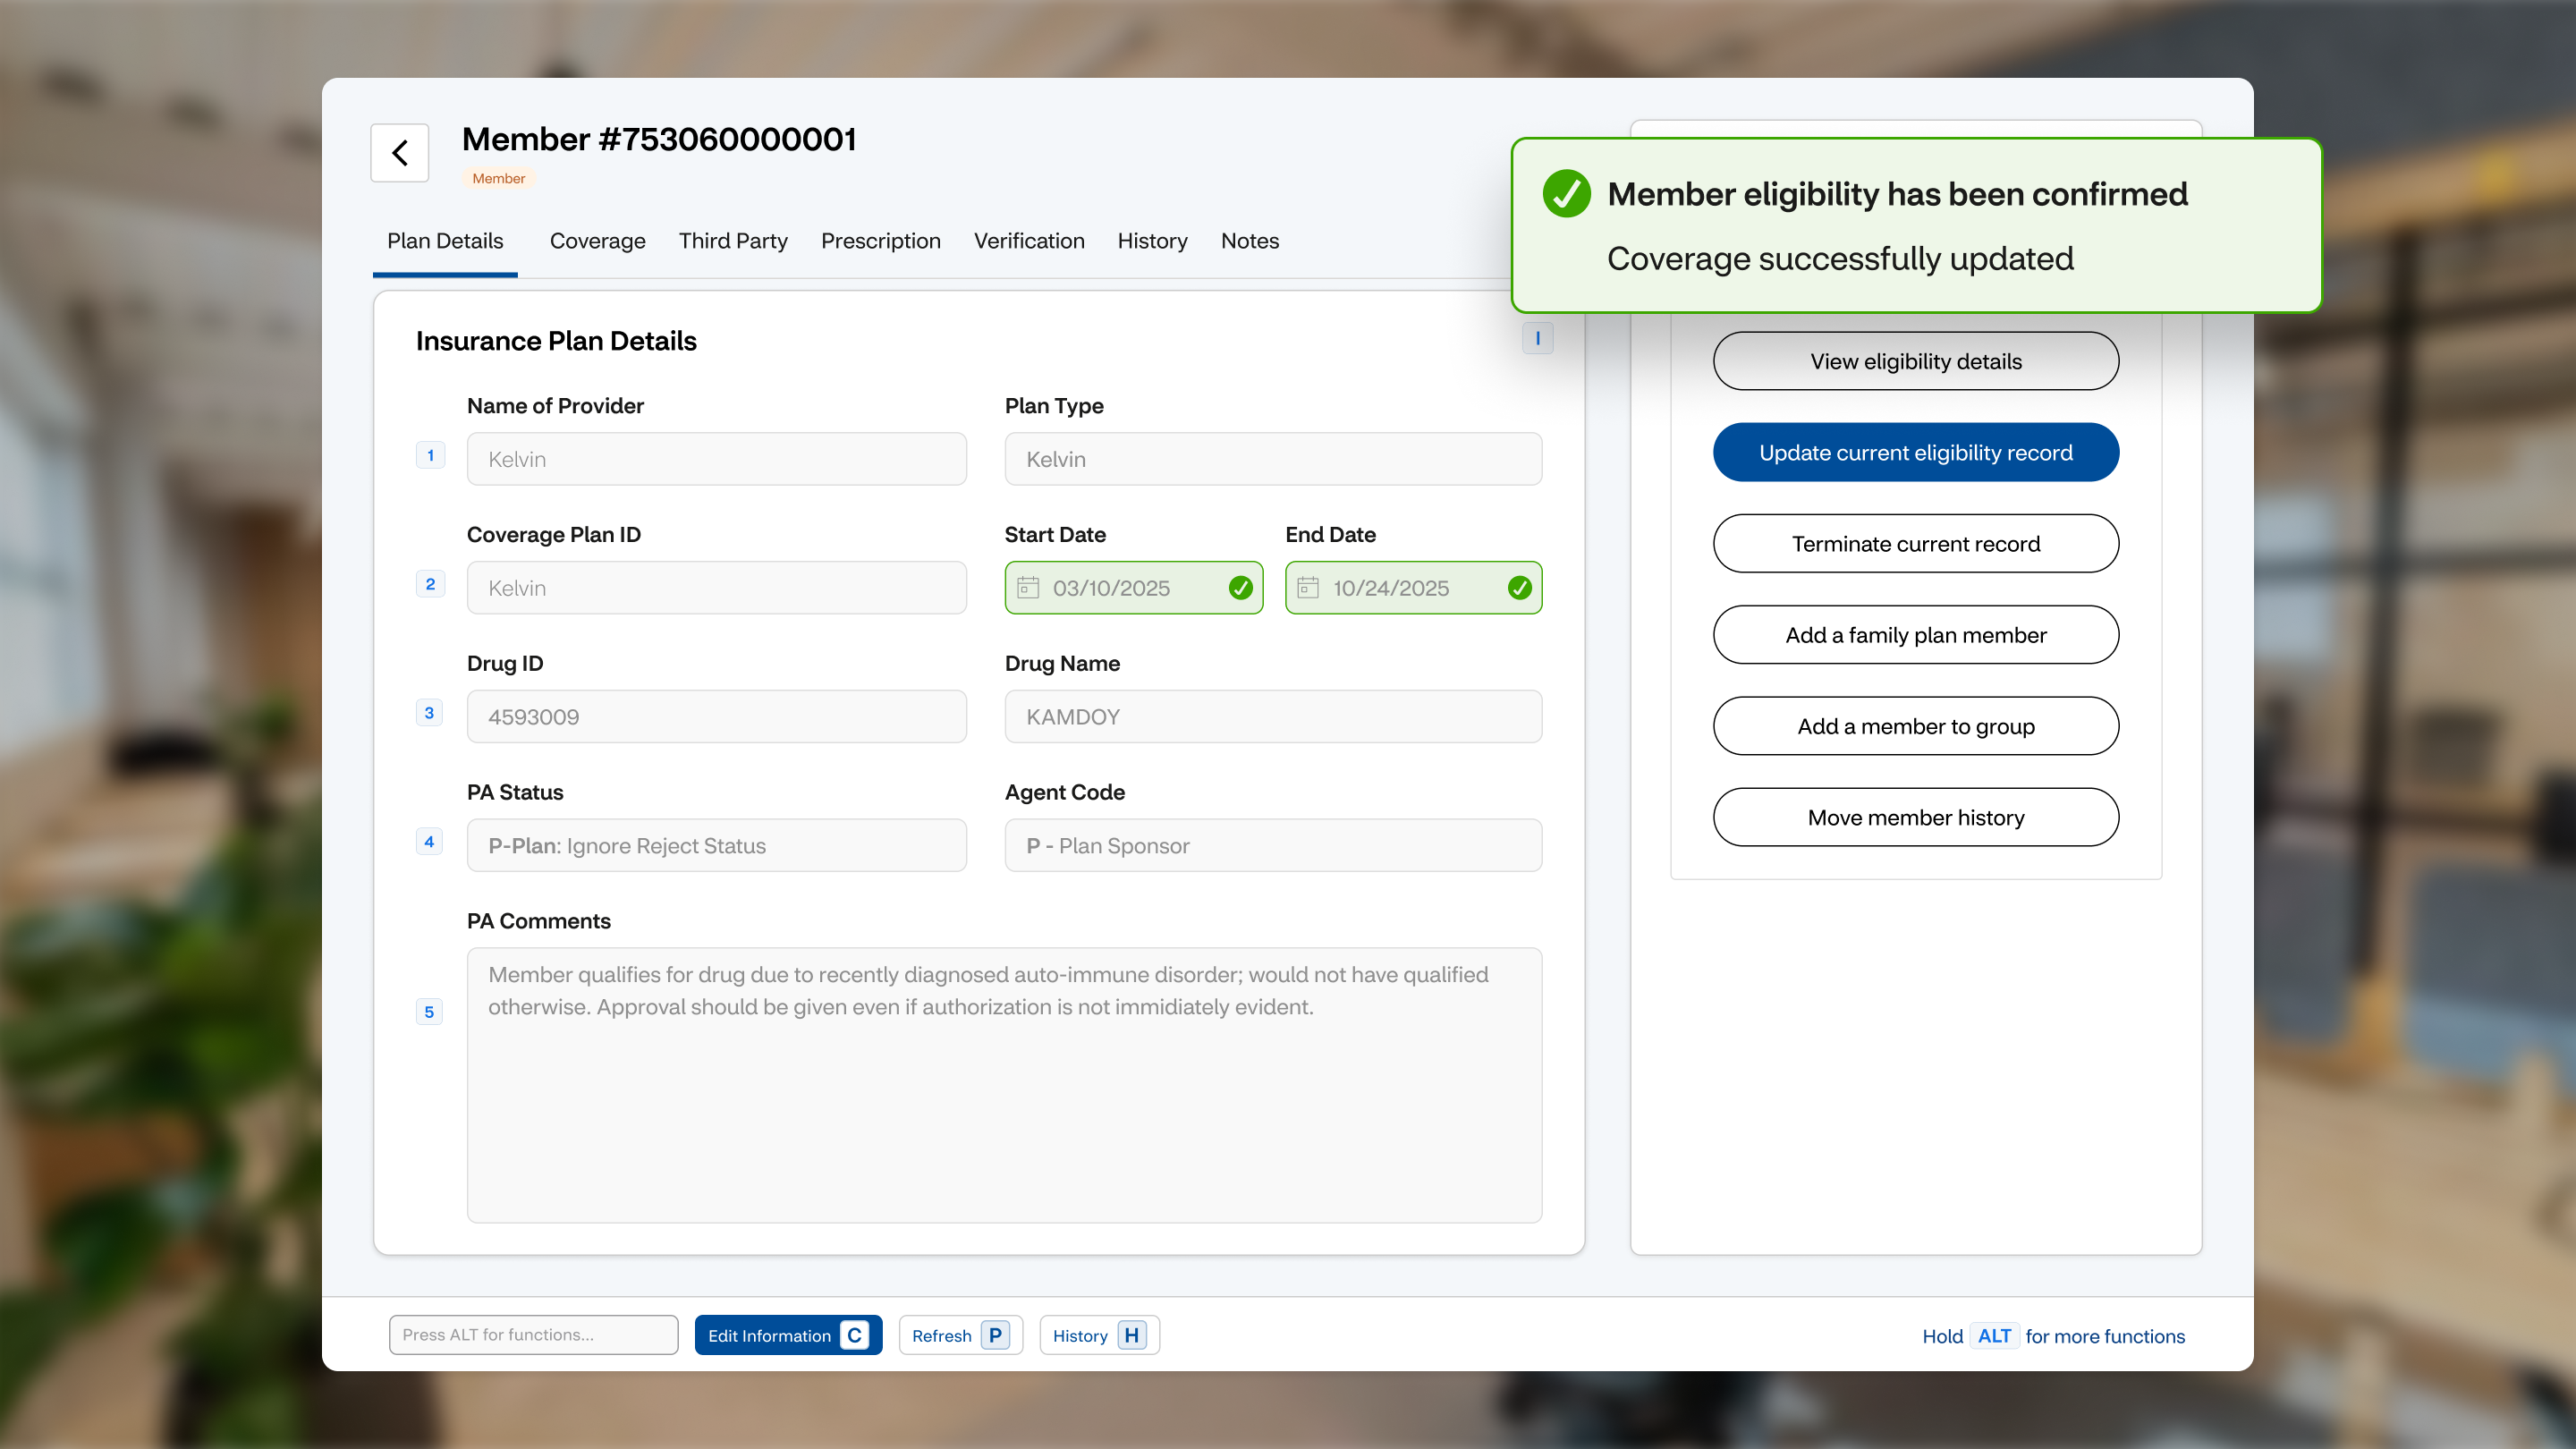Click Terminate current record button
Viewport: 2576px width, 1449px height.
pyautogui.click(x=1916, y=543)
